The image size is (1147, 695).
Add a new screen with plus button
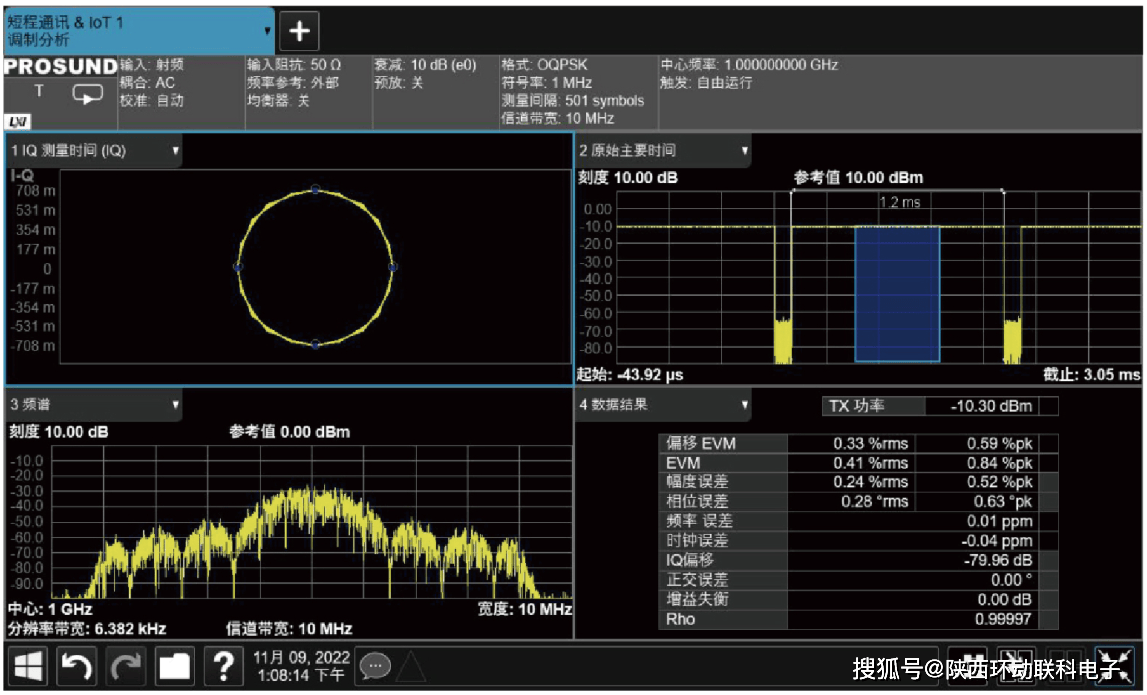[x=298, y=31]
